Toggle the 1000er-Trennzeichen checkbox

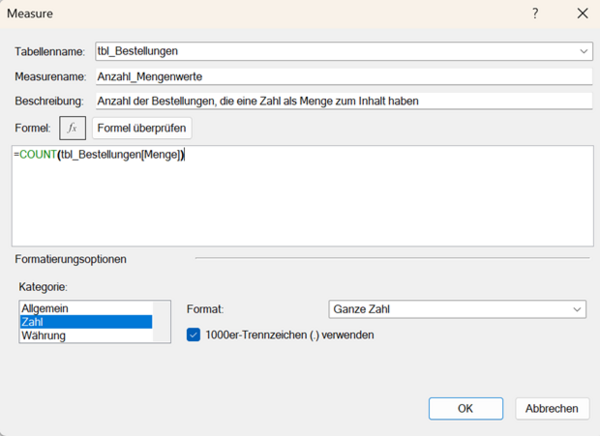coord(195,335)
